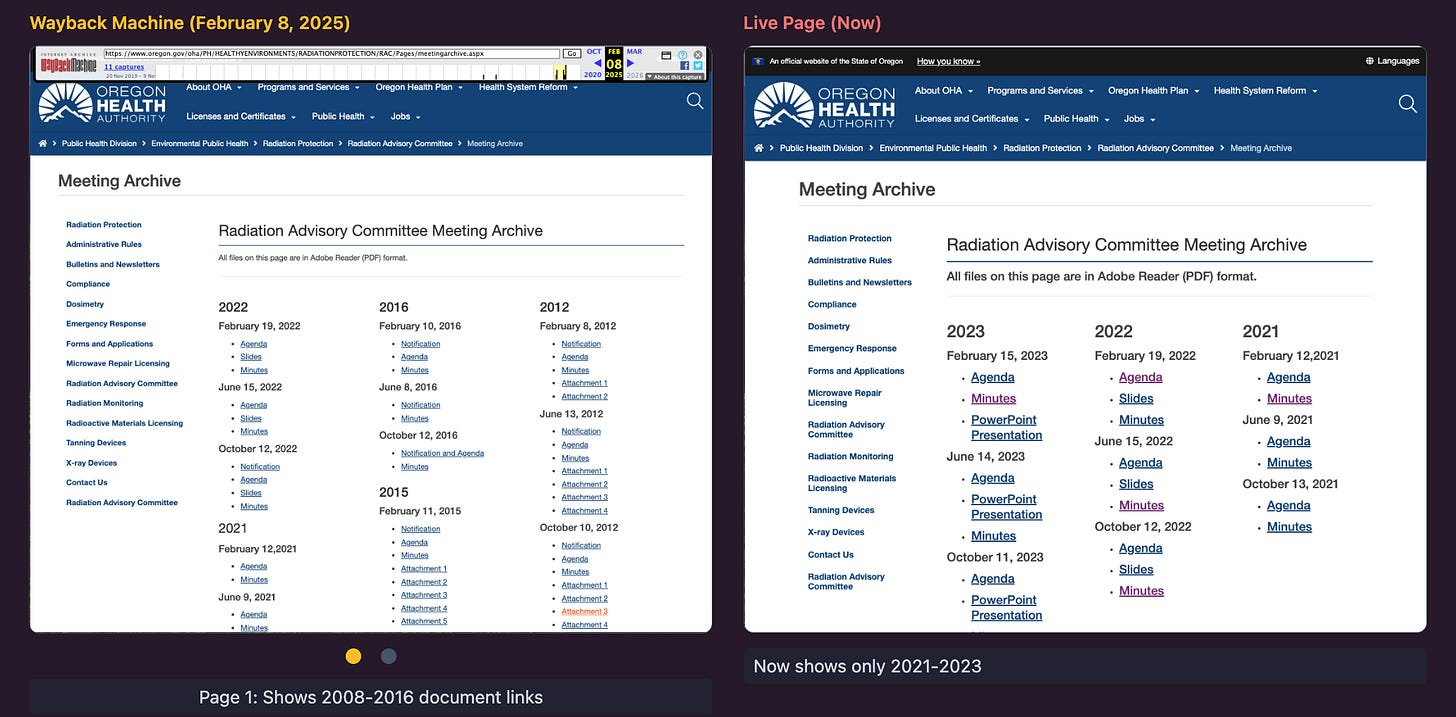Expand Programs and Services menu in Wayback page
Screen dimensions: 1456x717
click(x=308, y=87)
